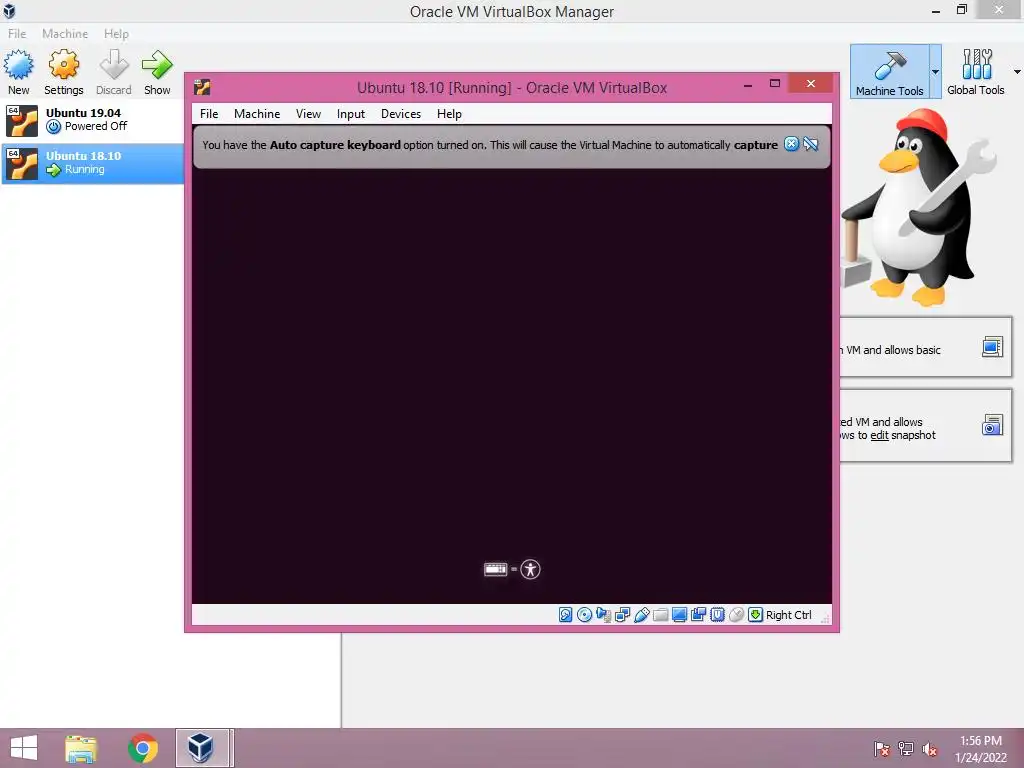Open Machine menu in Ubuntu 18.10 window
The image size is (1024, 768).
coord(257,114)
